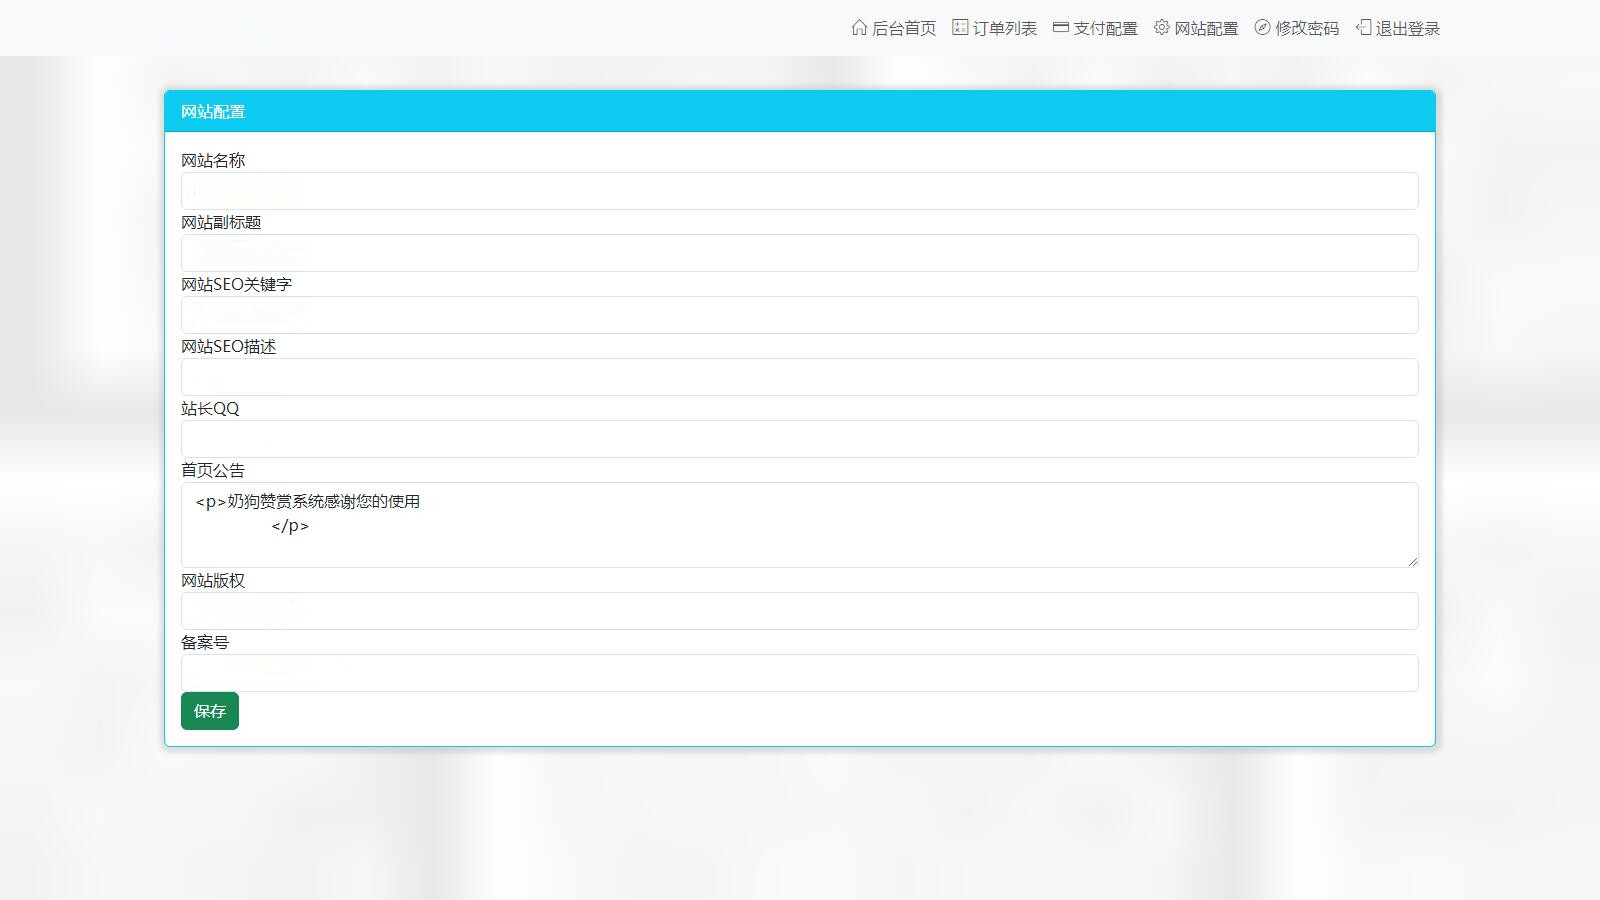Viewport: 1600px width, 900px height.
Task: Click the 网站SEO描述 input field
Action: click(x=799, y=377)
